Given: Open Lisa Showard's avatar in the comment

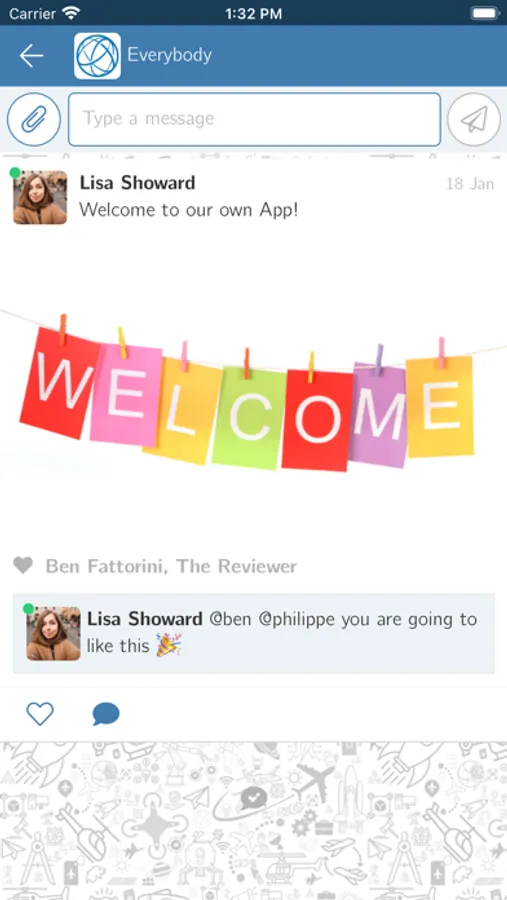Looking at the screenshot, I should pos(53,633).
